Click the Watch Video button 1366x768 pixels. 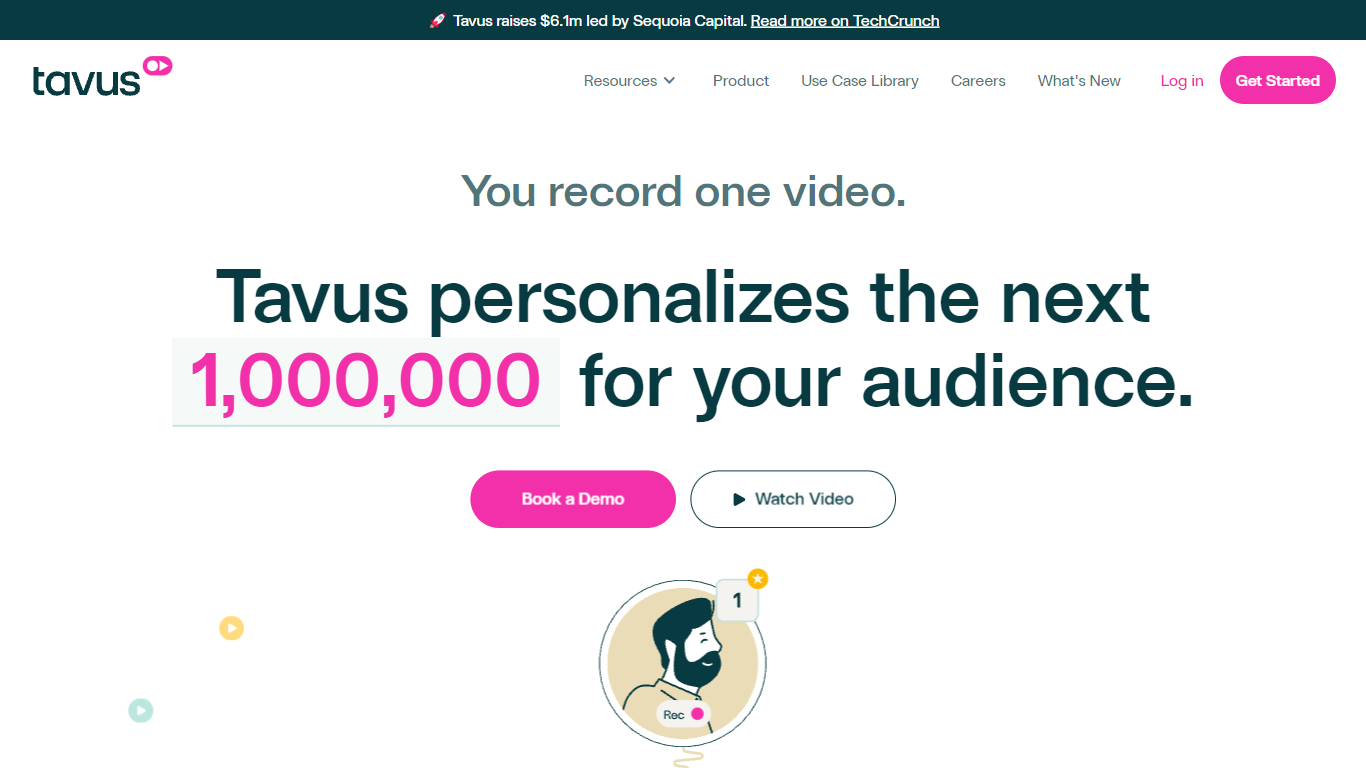pos(793,499)
